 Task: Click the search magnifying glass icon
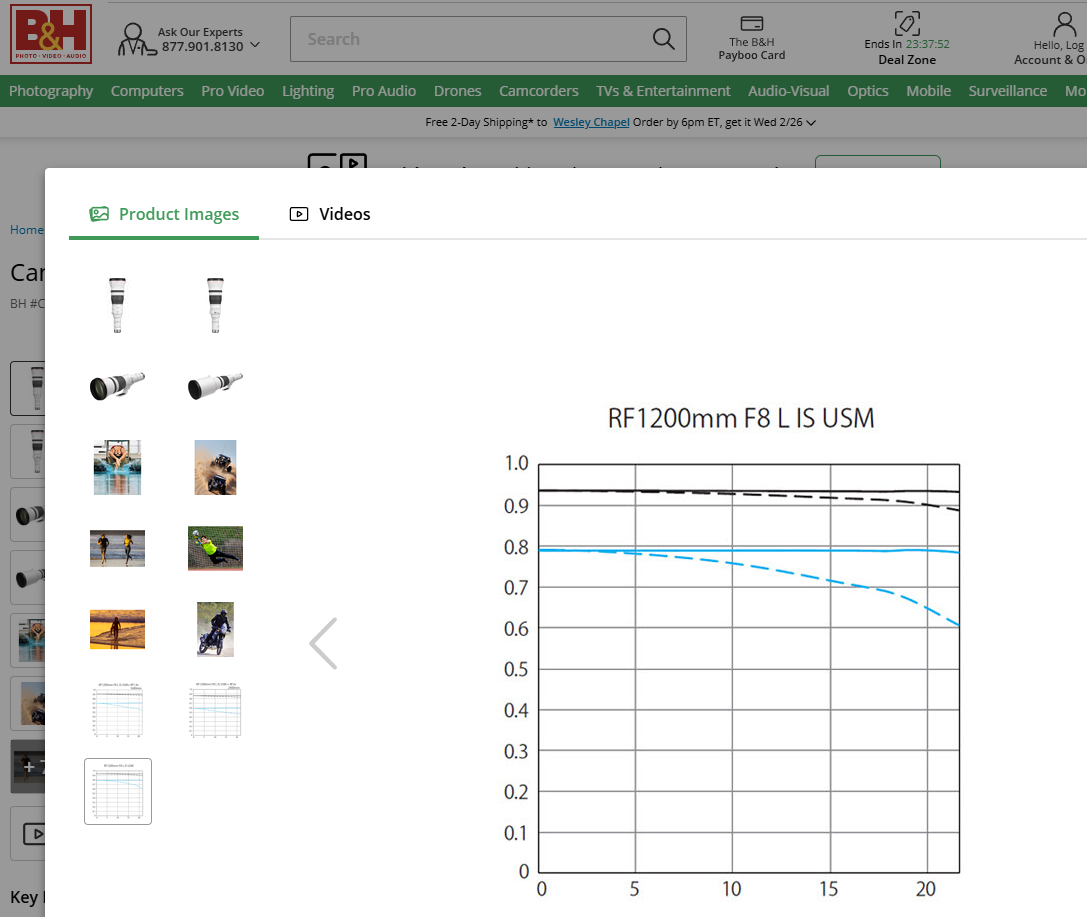663,39
